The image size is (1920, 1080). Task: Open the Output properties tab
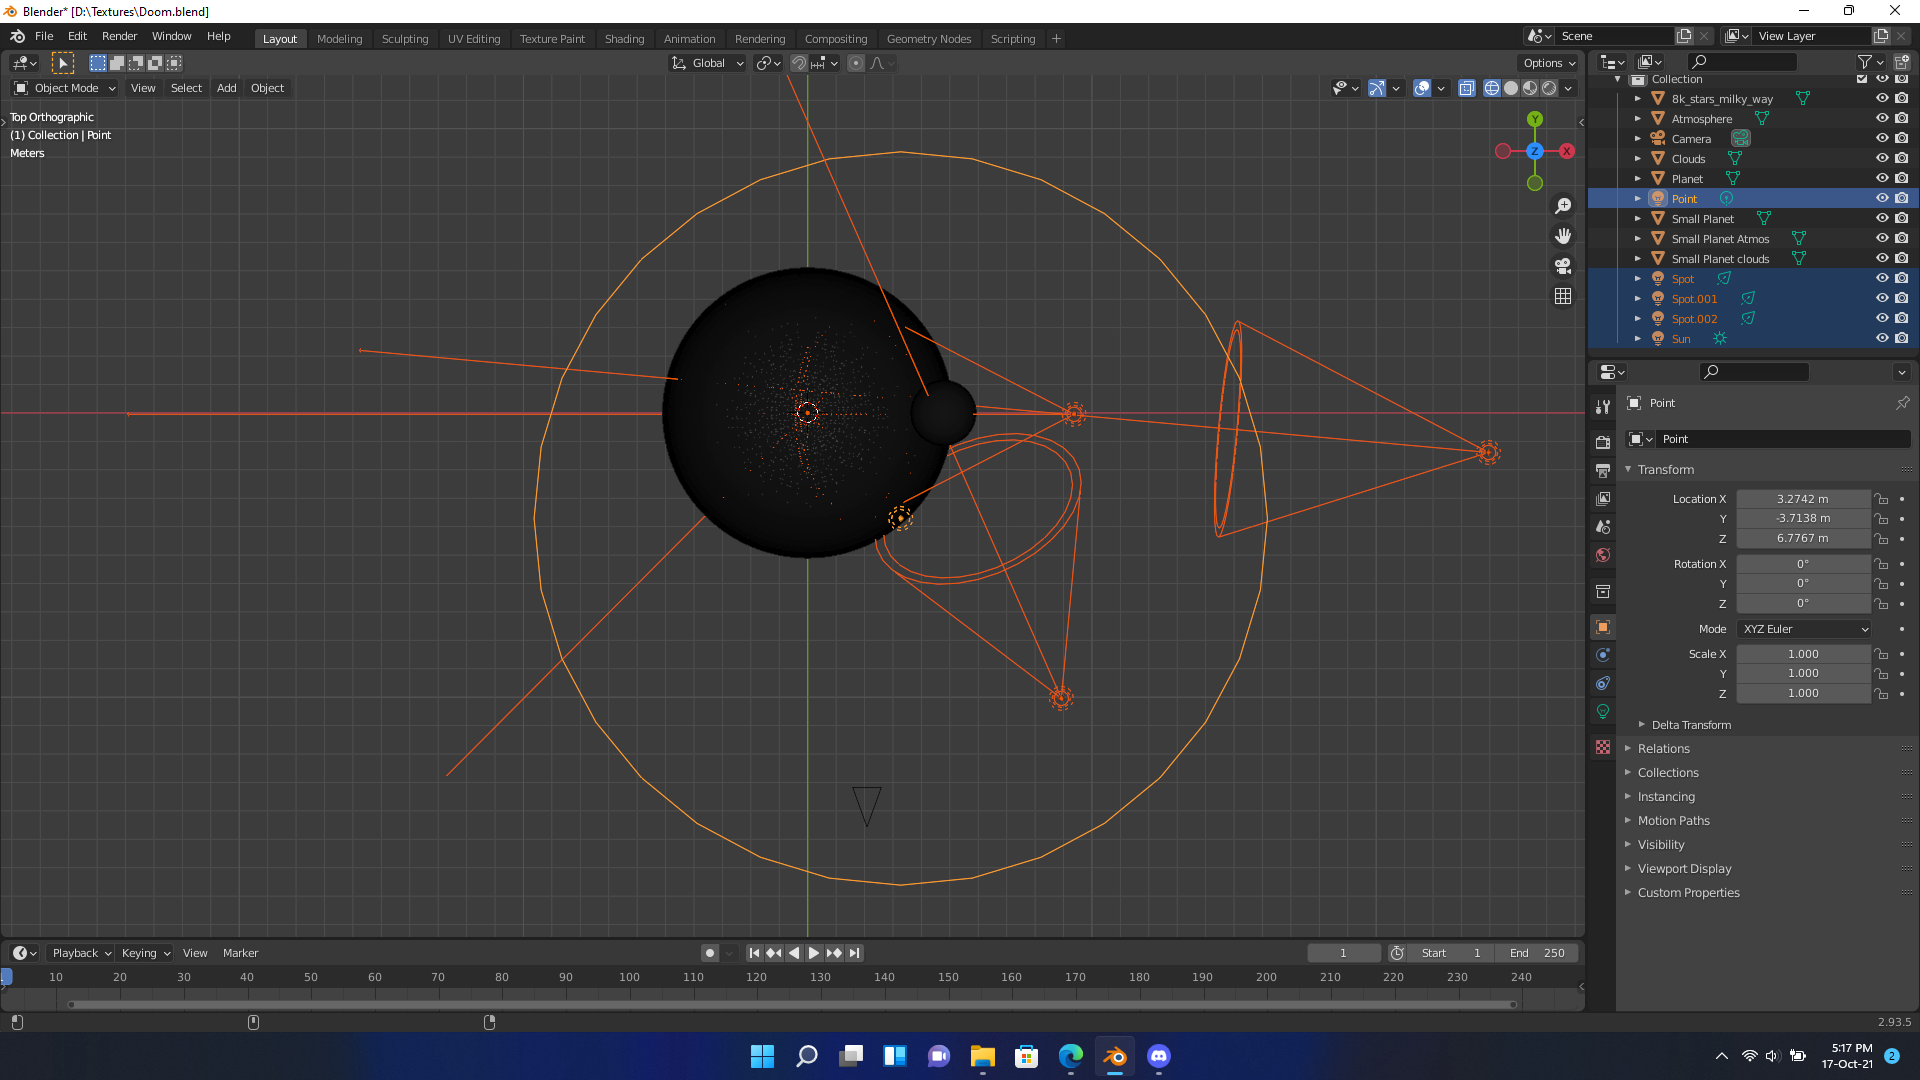click(x=1603, y=470)
